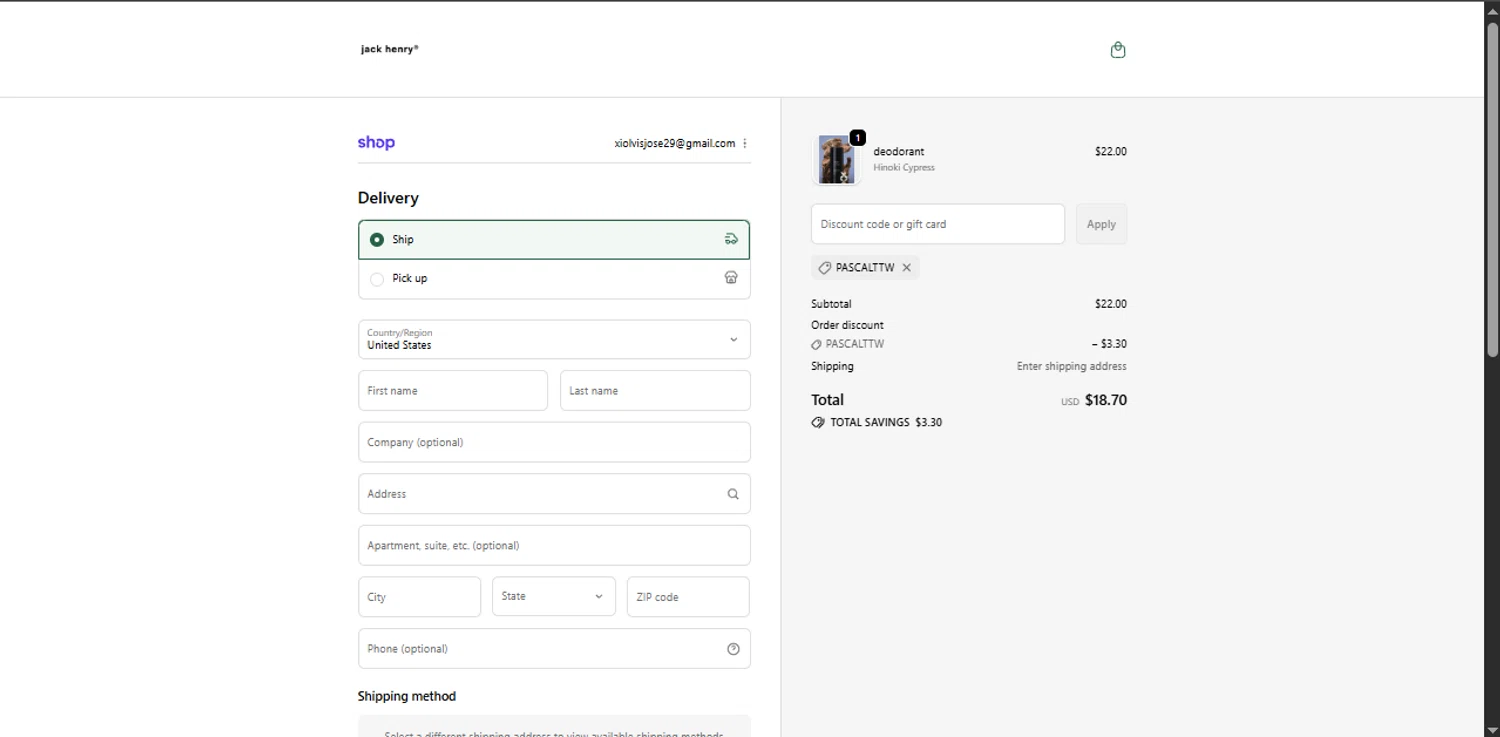Click the Enter shipping address text

point(1072,366)
